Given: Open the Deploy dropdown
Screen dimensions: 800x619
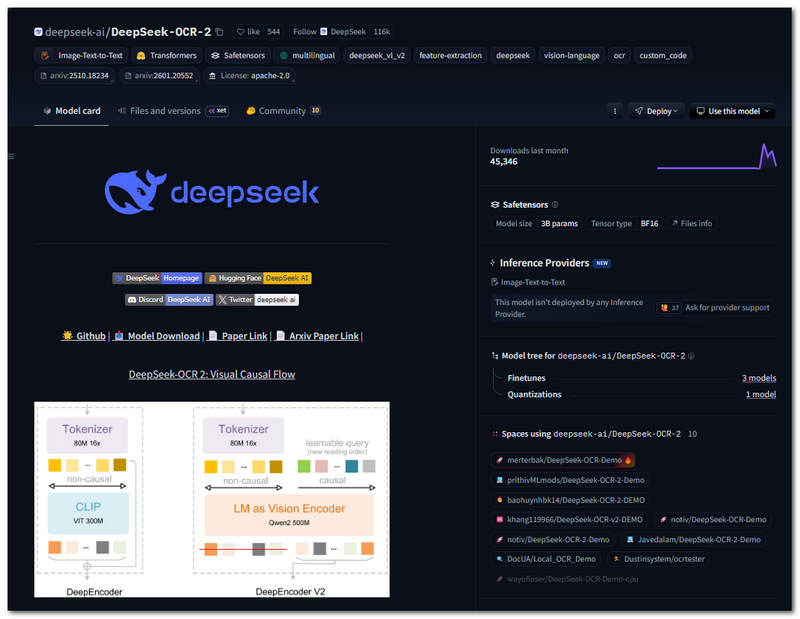Looking at the screenshot, I should coord(655,111).
